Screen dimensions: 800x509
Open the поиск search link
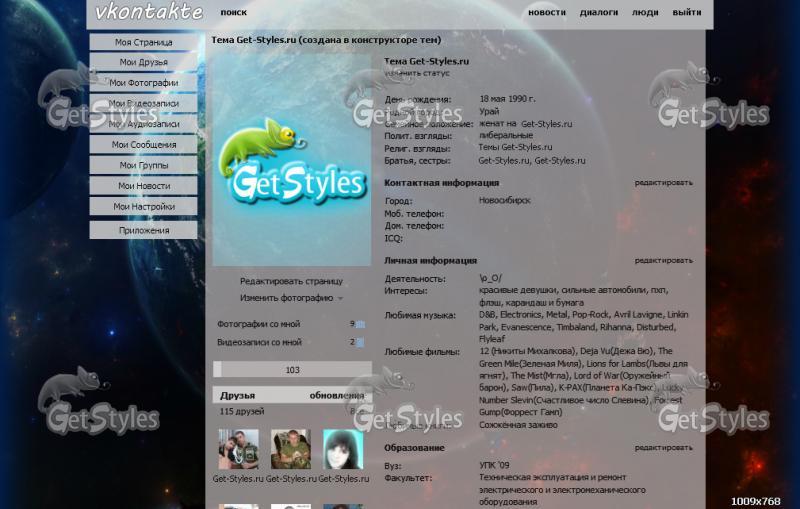coord(234,12)
